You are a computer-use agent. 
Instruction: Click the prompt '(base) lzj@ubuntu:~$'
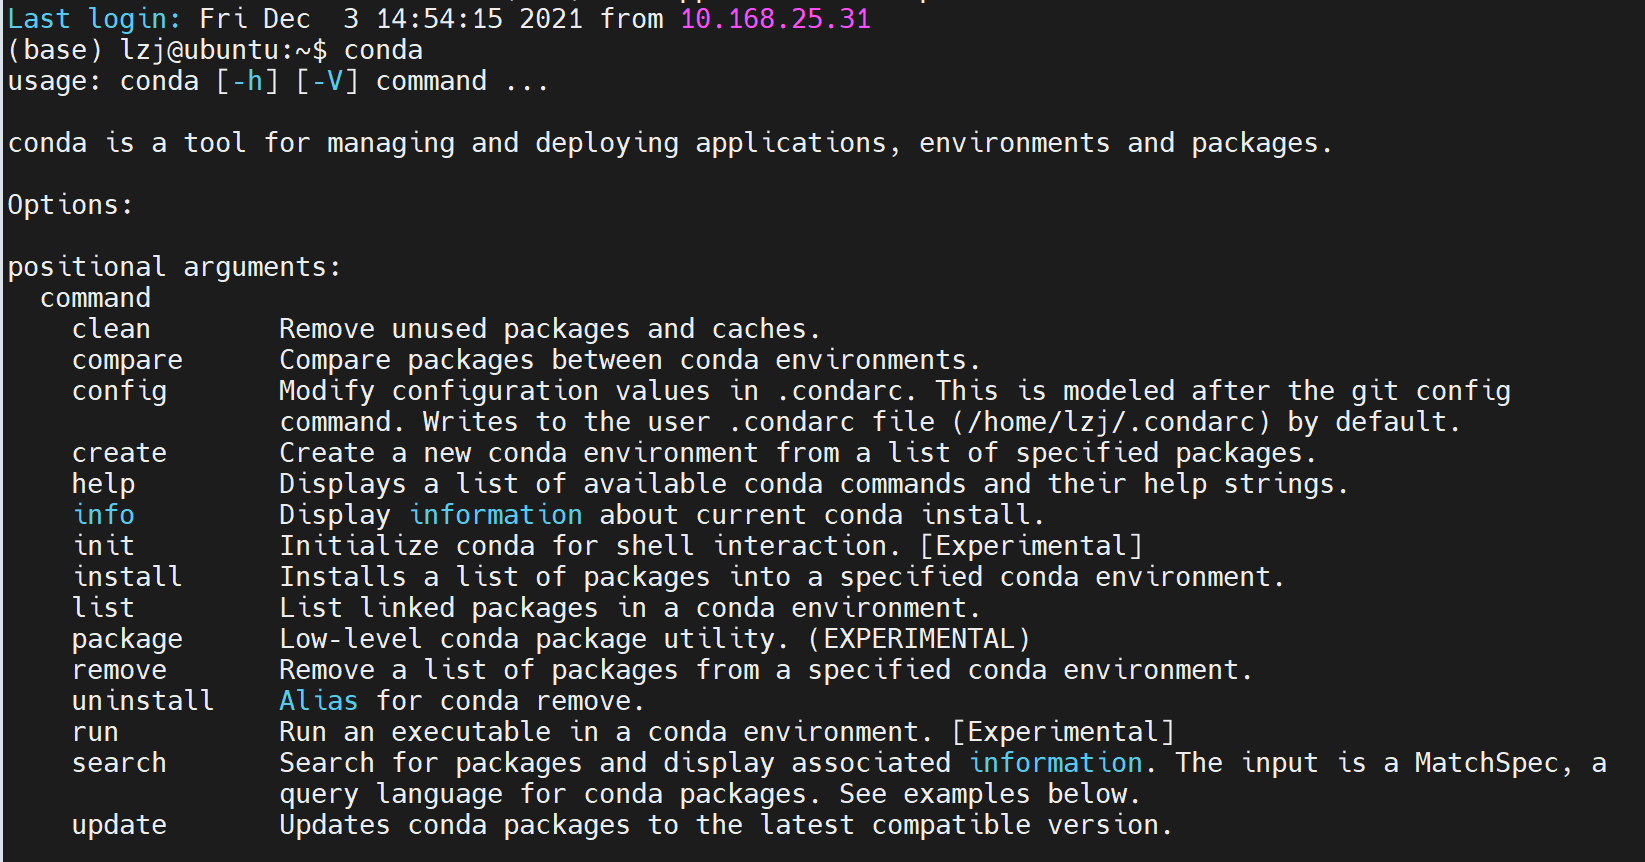[x=167, y=50]
